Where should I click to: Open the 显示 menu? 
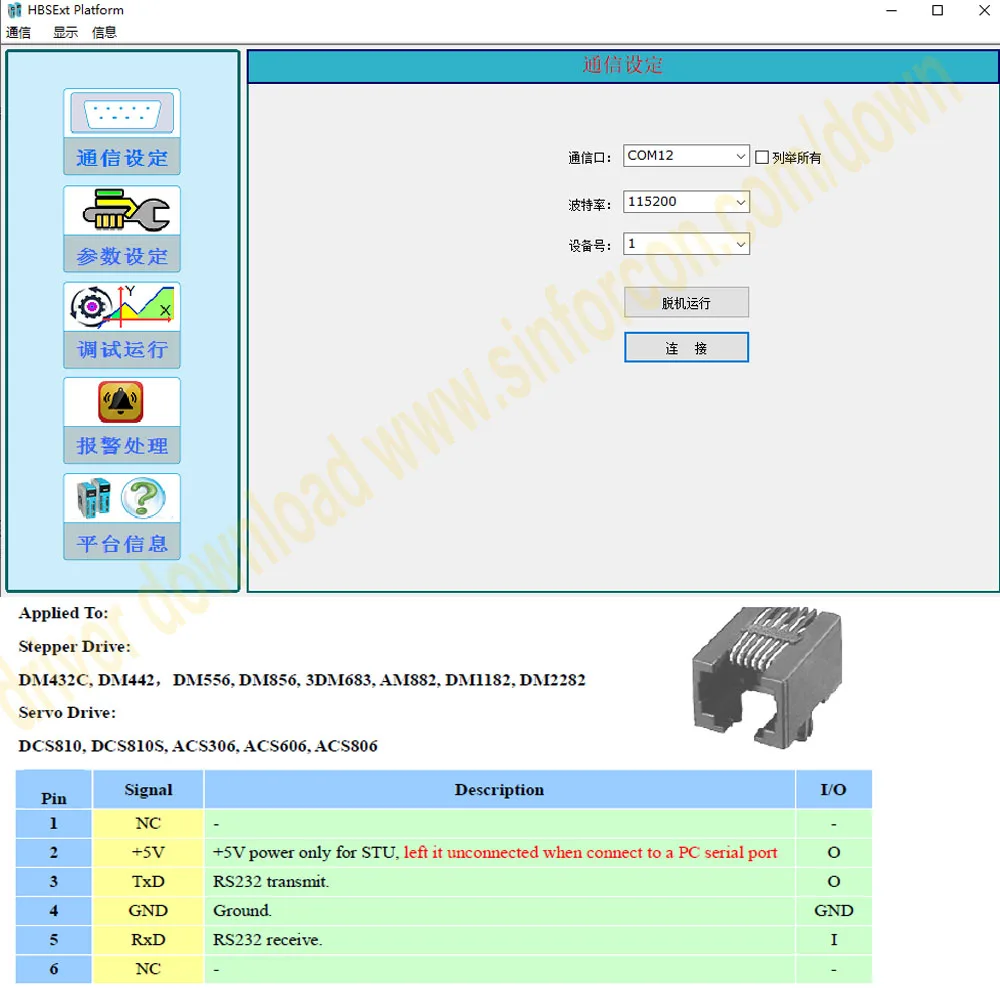tap(65, 32)
